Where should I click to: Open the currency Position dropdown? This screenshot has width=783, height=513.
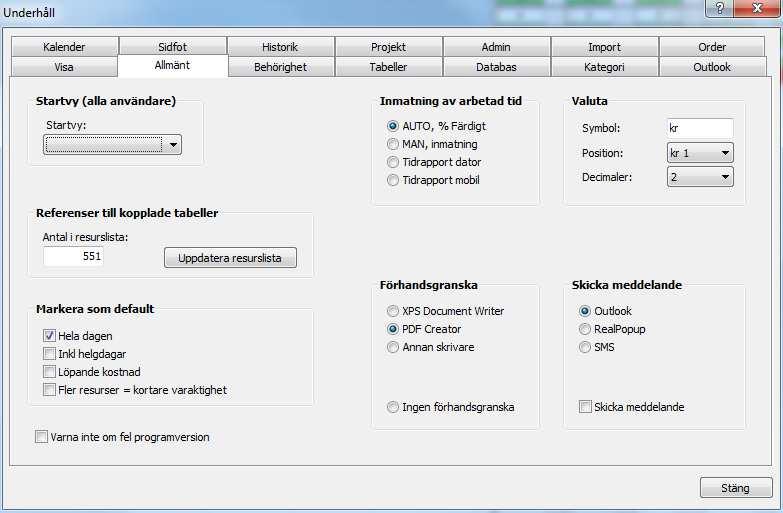pos(700,153)
